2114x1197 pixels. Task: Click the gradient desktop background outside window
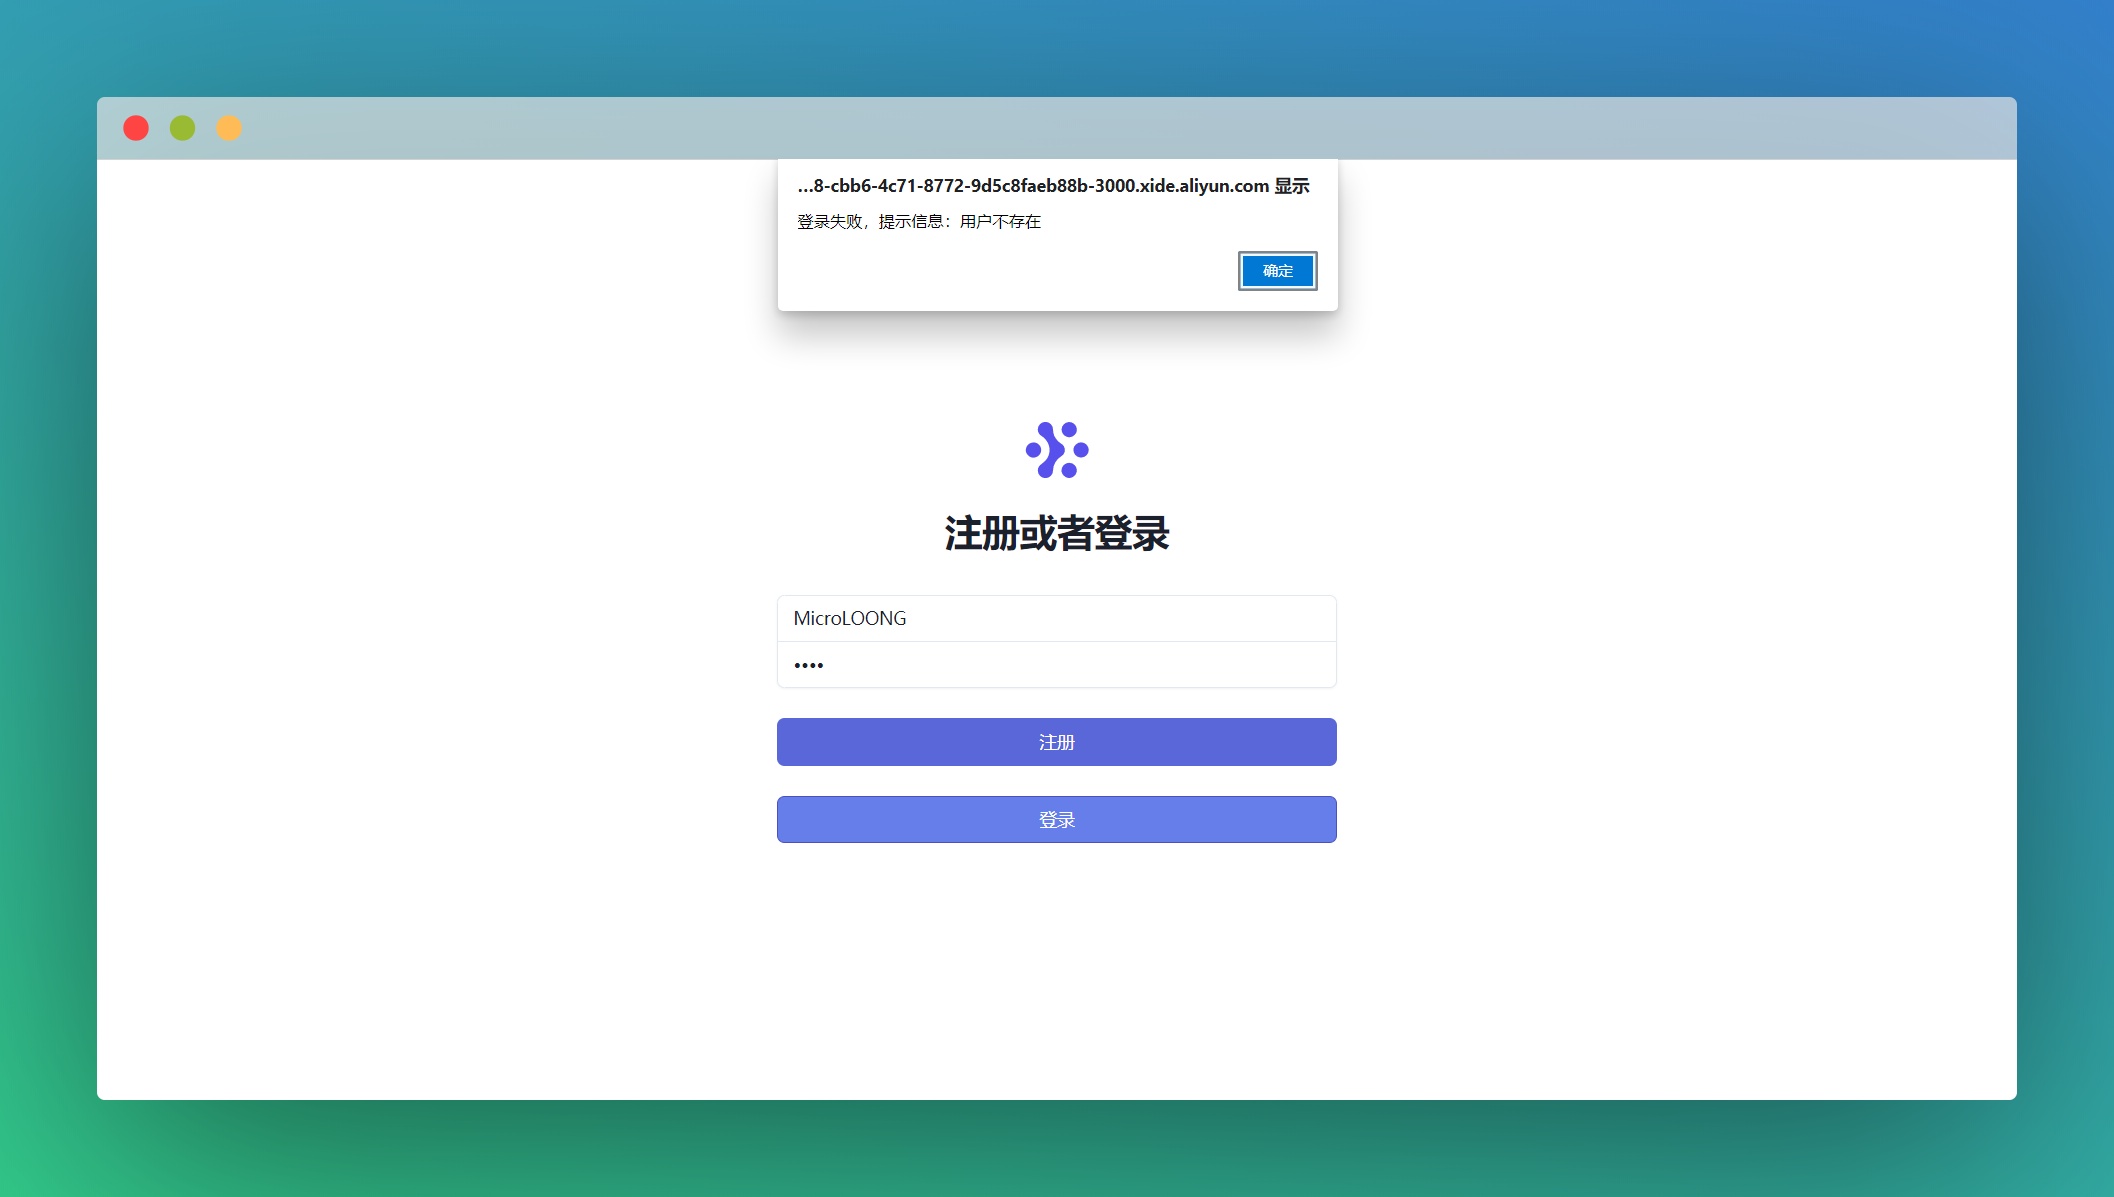tap(1056, 1150)
